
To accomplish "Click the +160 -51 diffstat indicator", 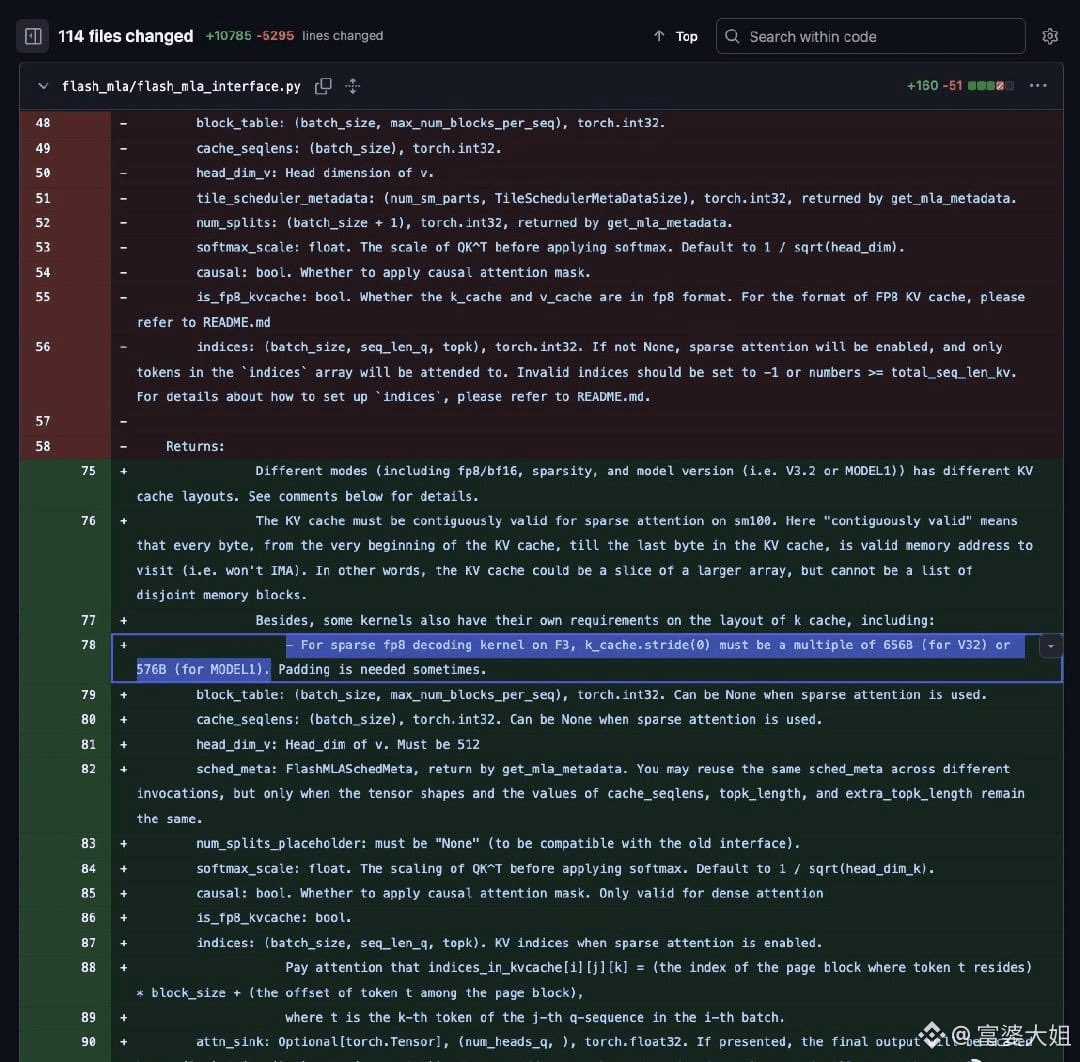I will pos(959,86).
